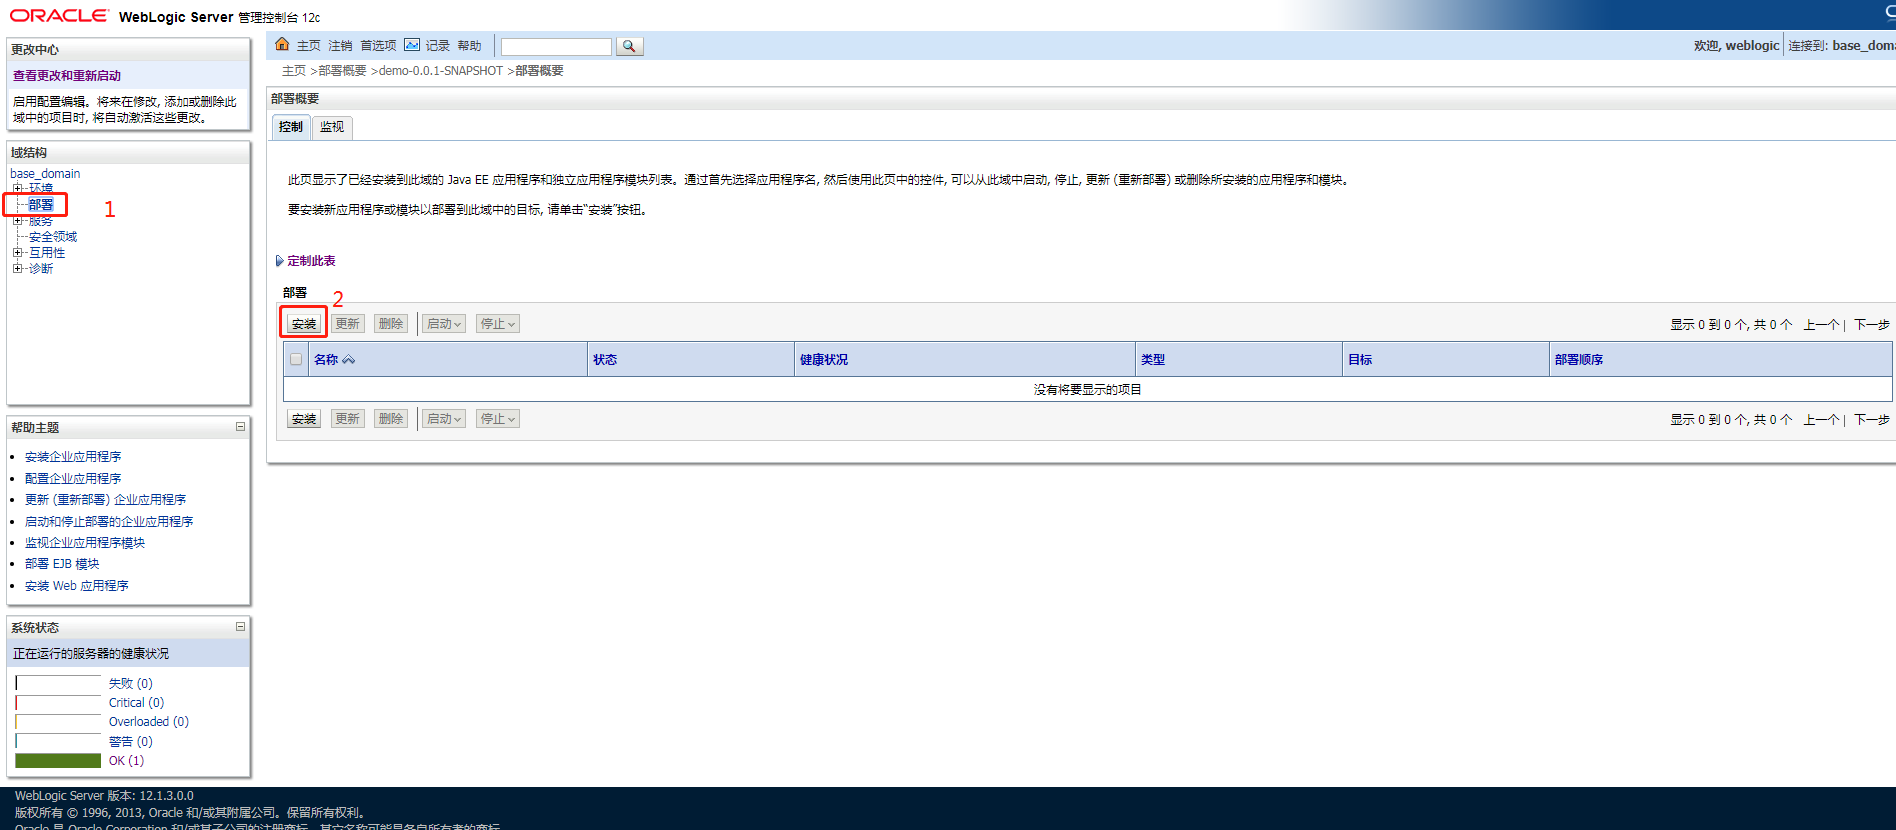The height and width of the screenshot is (830, 1896).
Task: Collapse the 系统状态 panel with its minimize icon
Action: pyautogui.click(x=240, y=627)
